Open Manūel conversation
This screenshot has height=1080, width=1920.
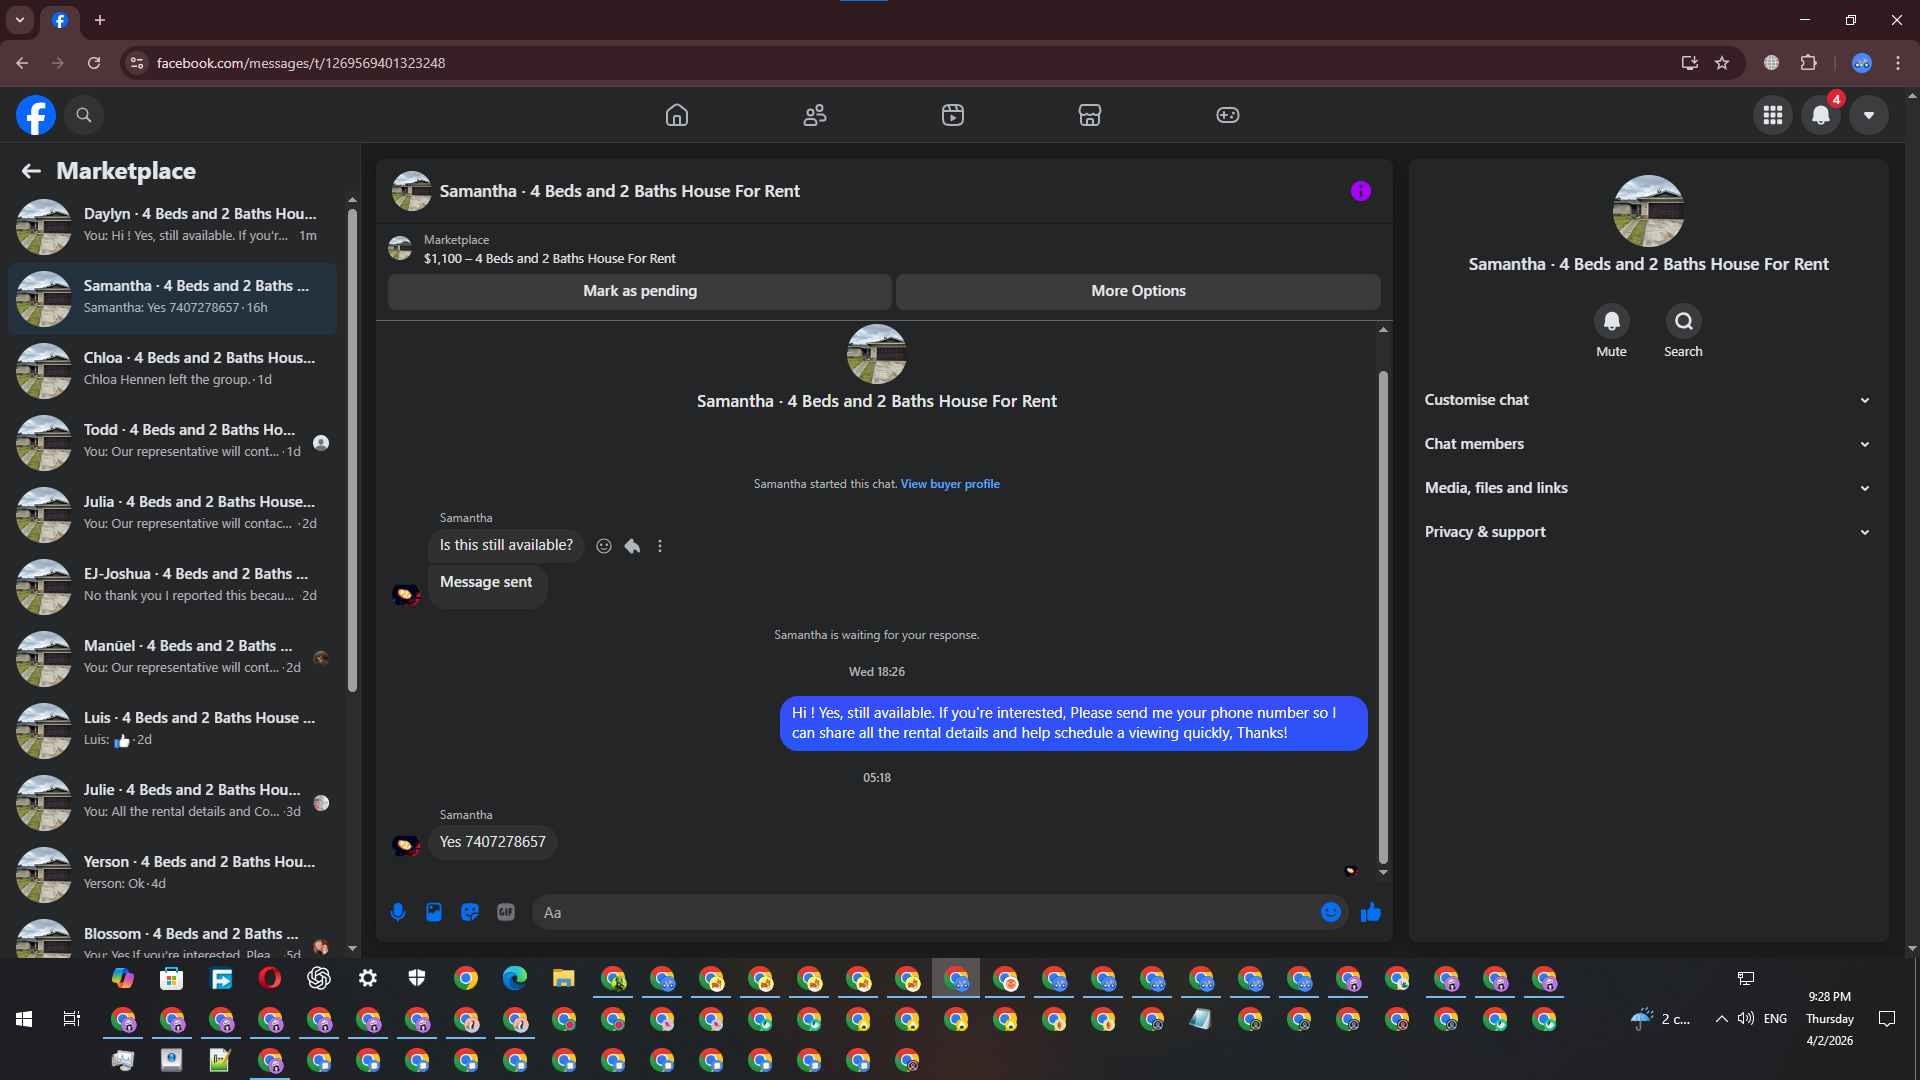coord(173,657)
